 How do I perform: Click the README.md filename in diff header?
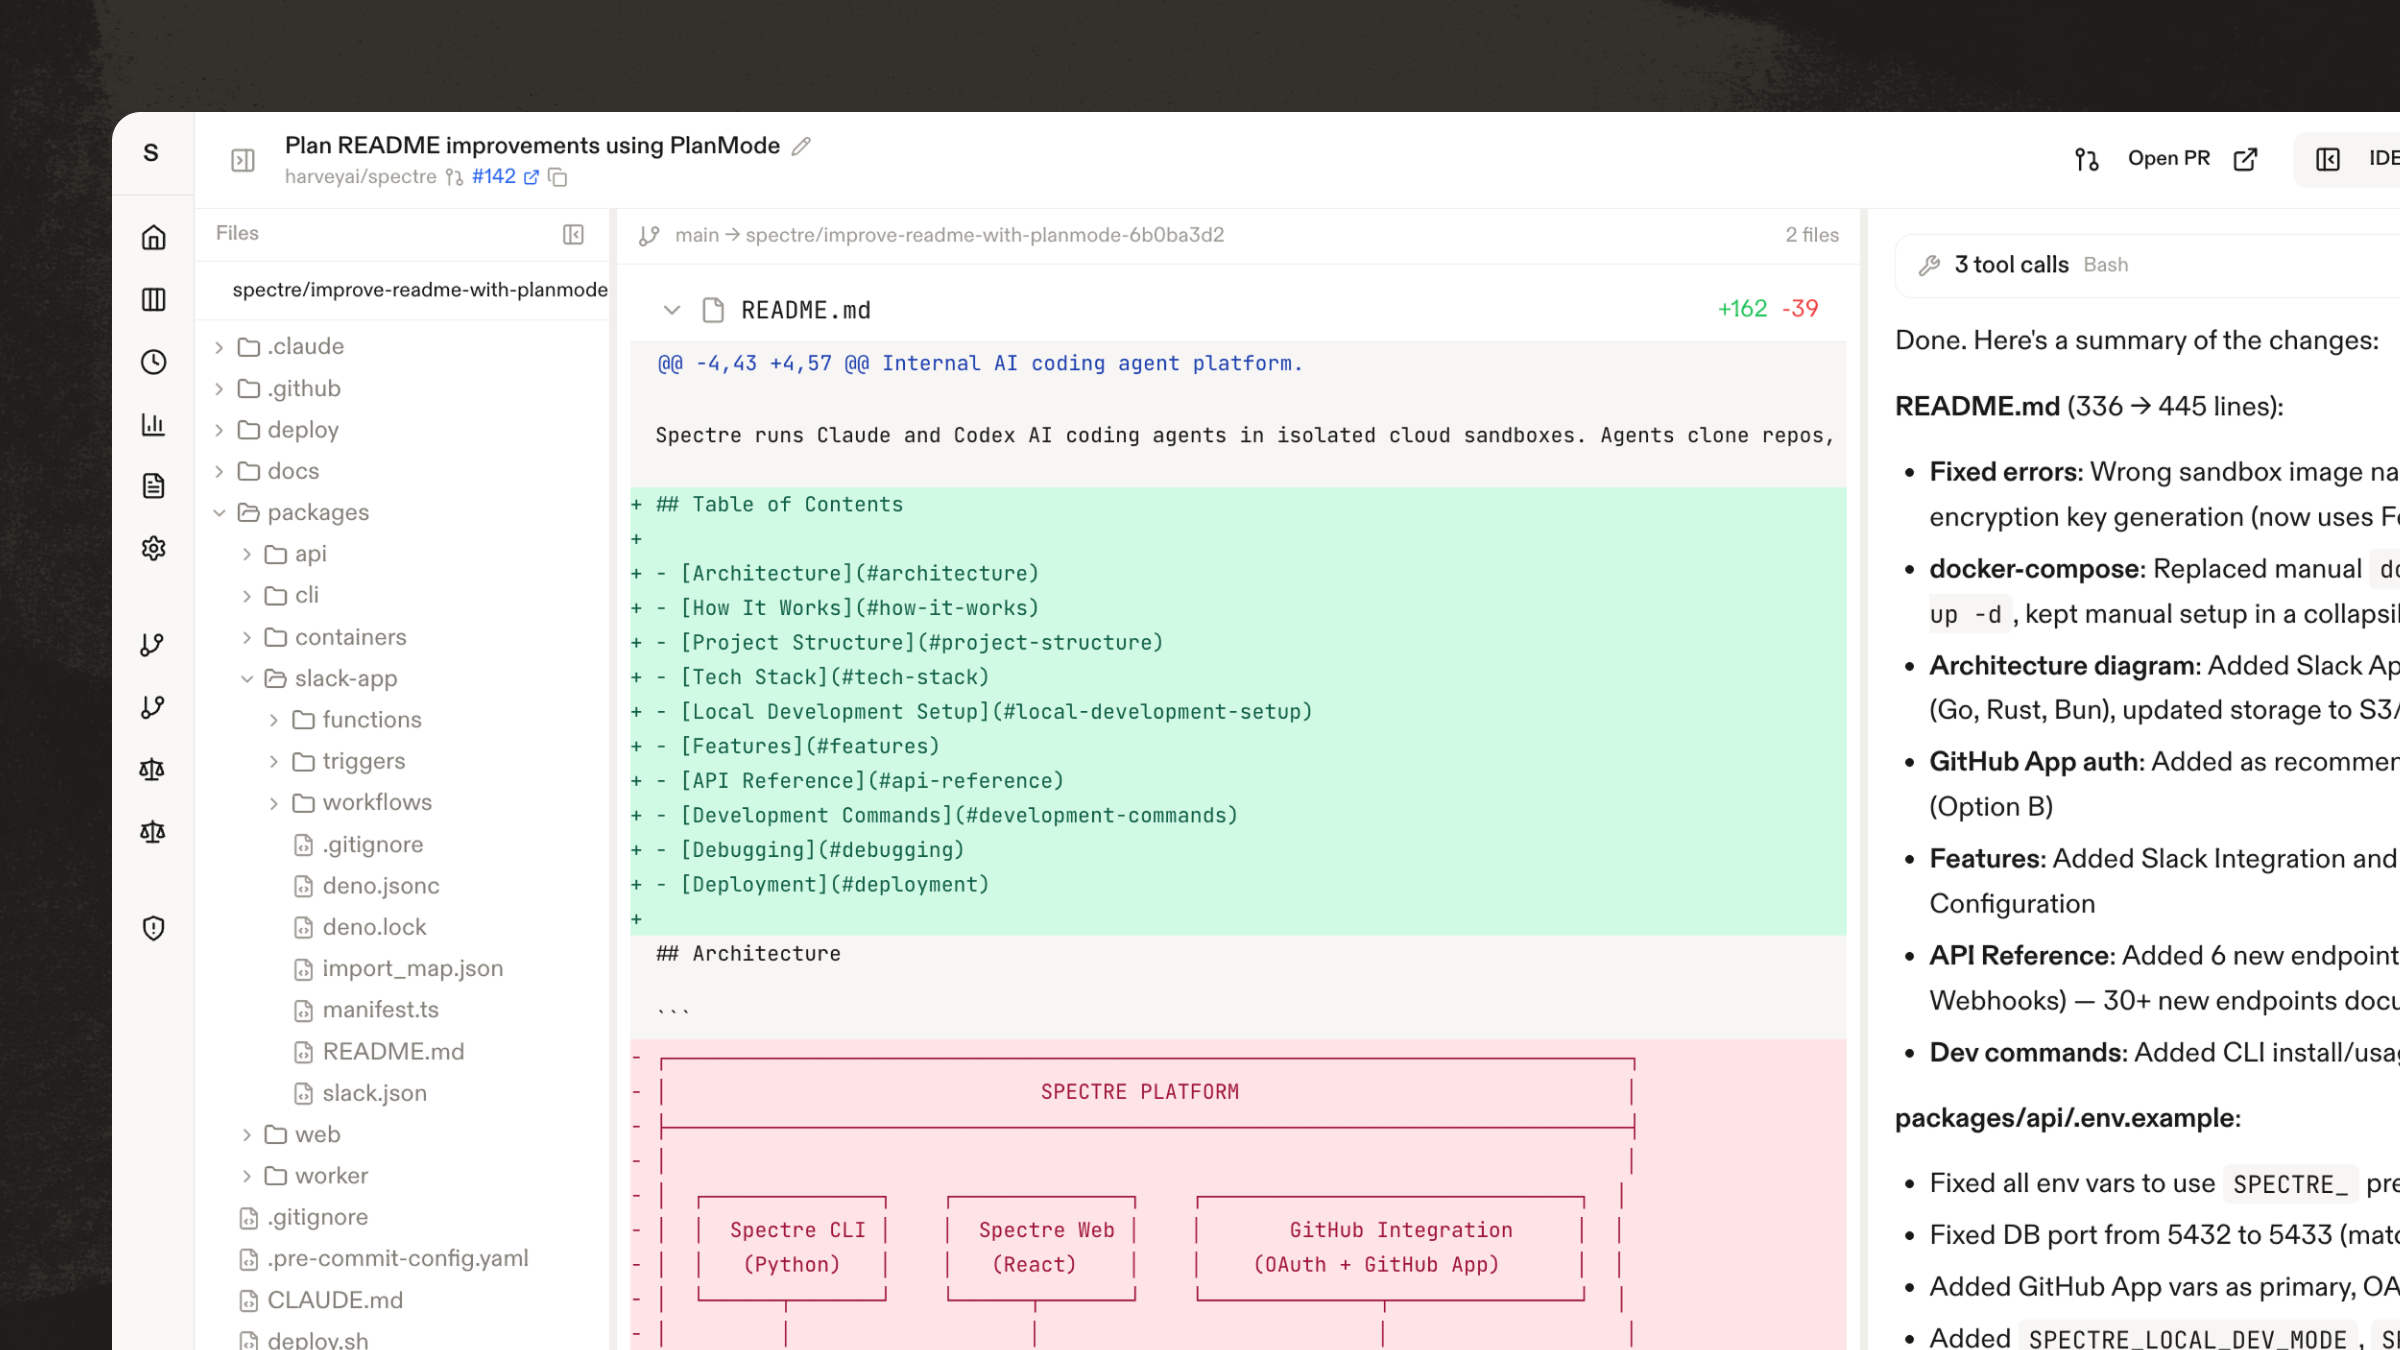[x=806, y=310]
